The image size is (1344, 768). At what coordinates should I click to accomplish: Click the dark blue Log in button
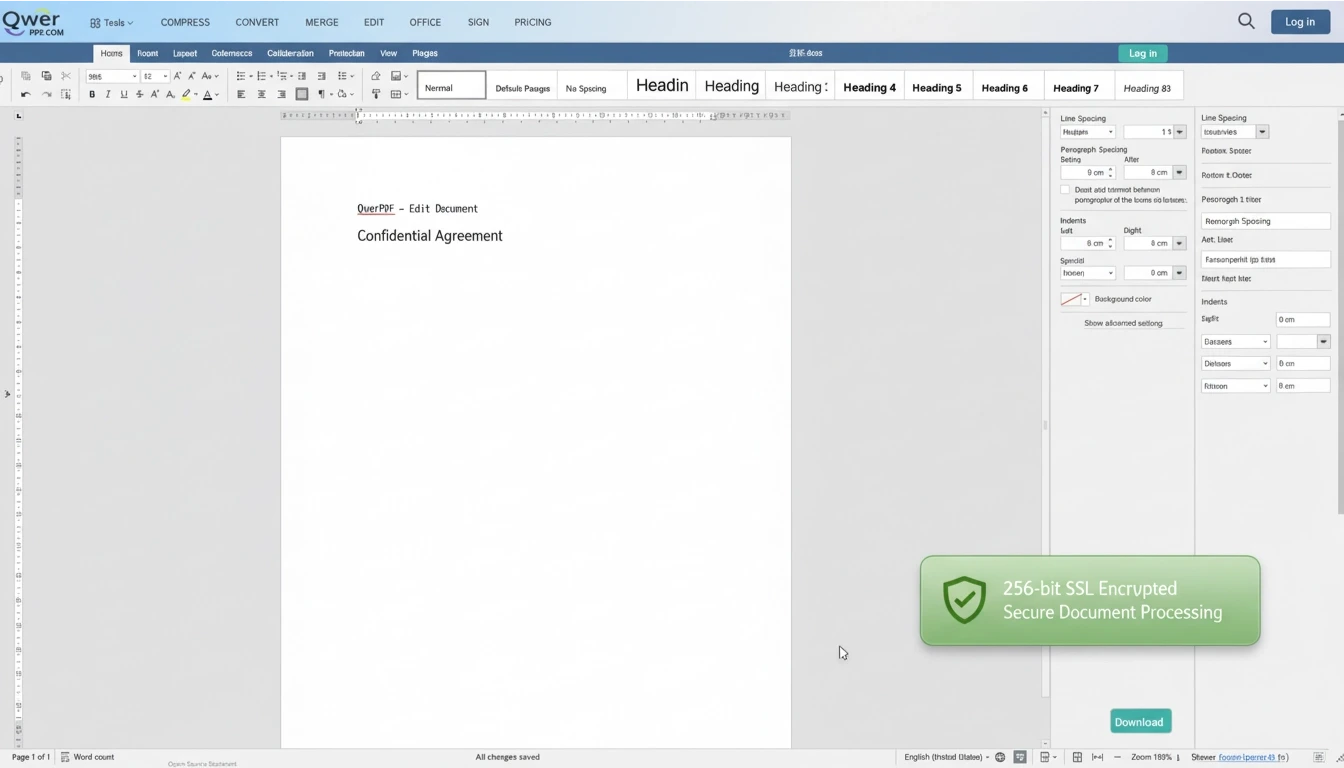click(1300, 21)
